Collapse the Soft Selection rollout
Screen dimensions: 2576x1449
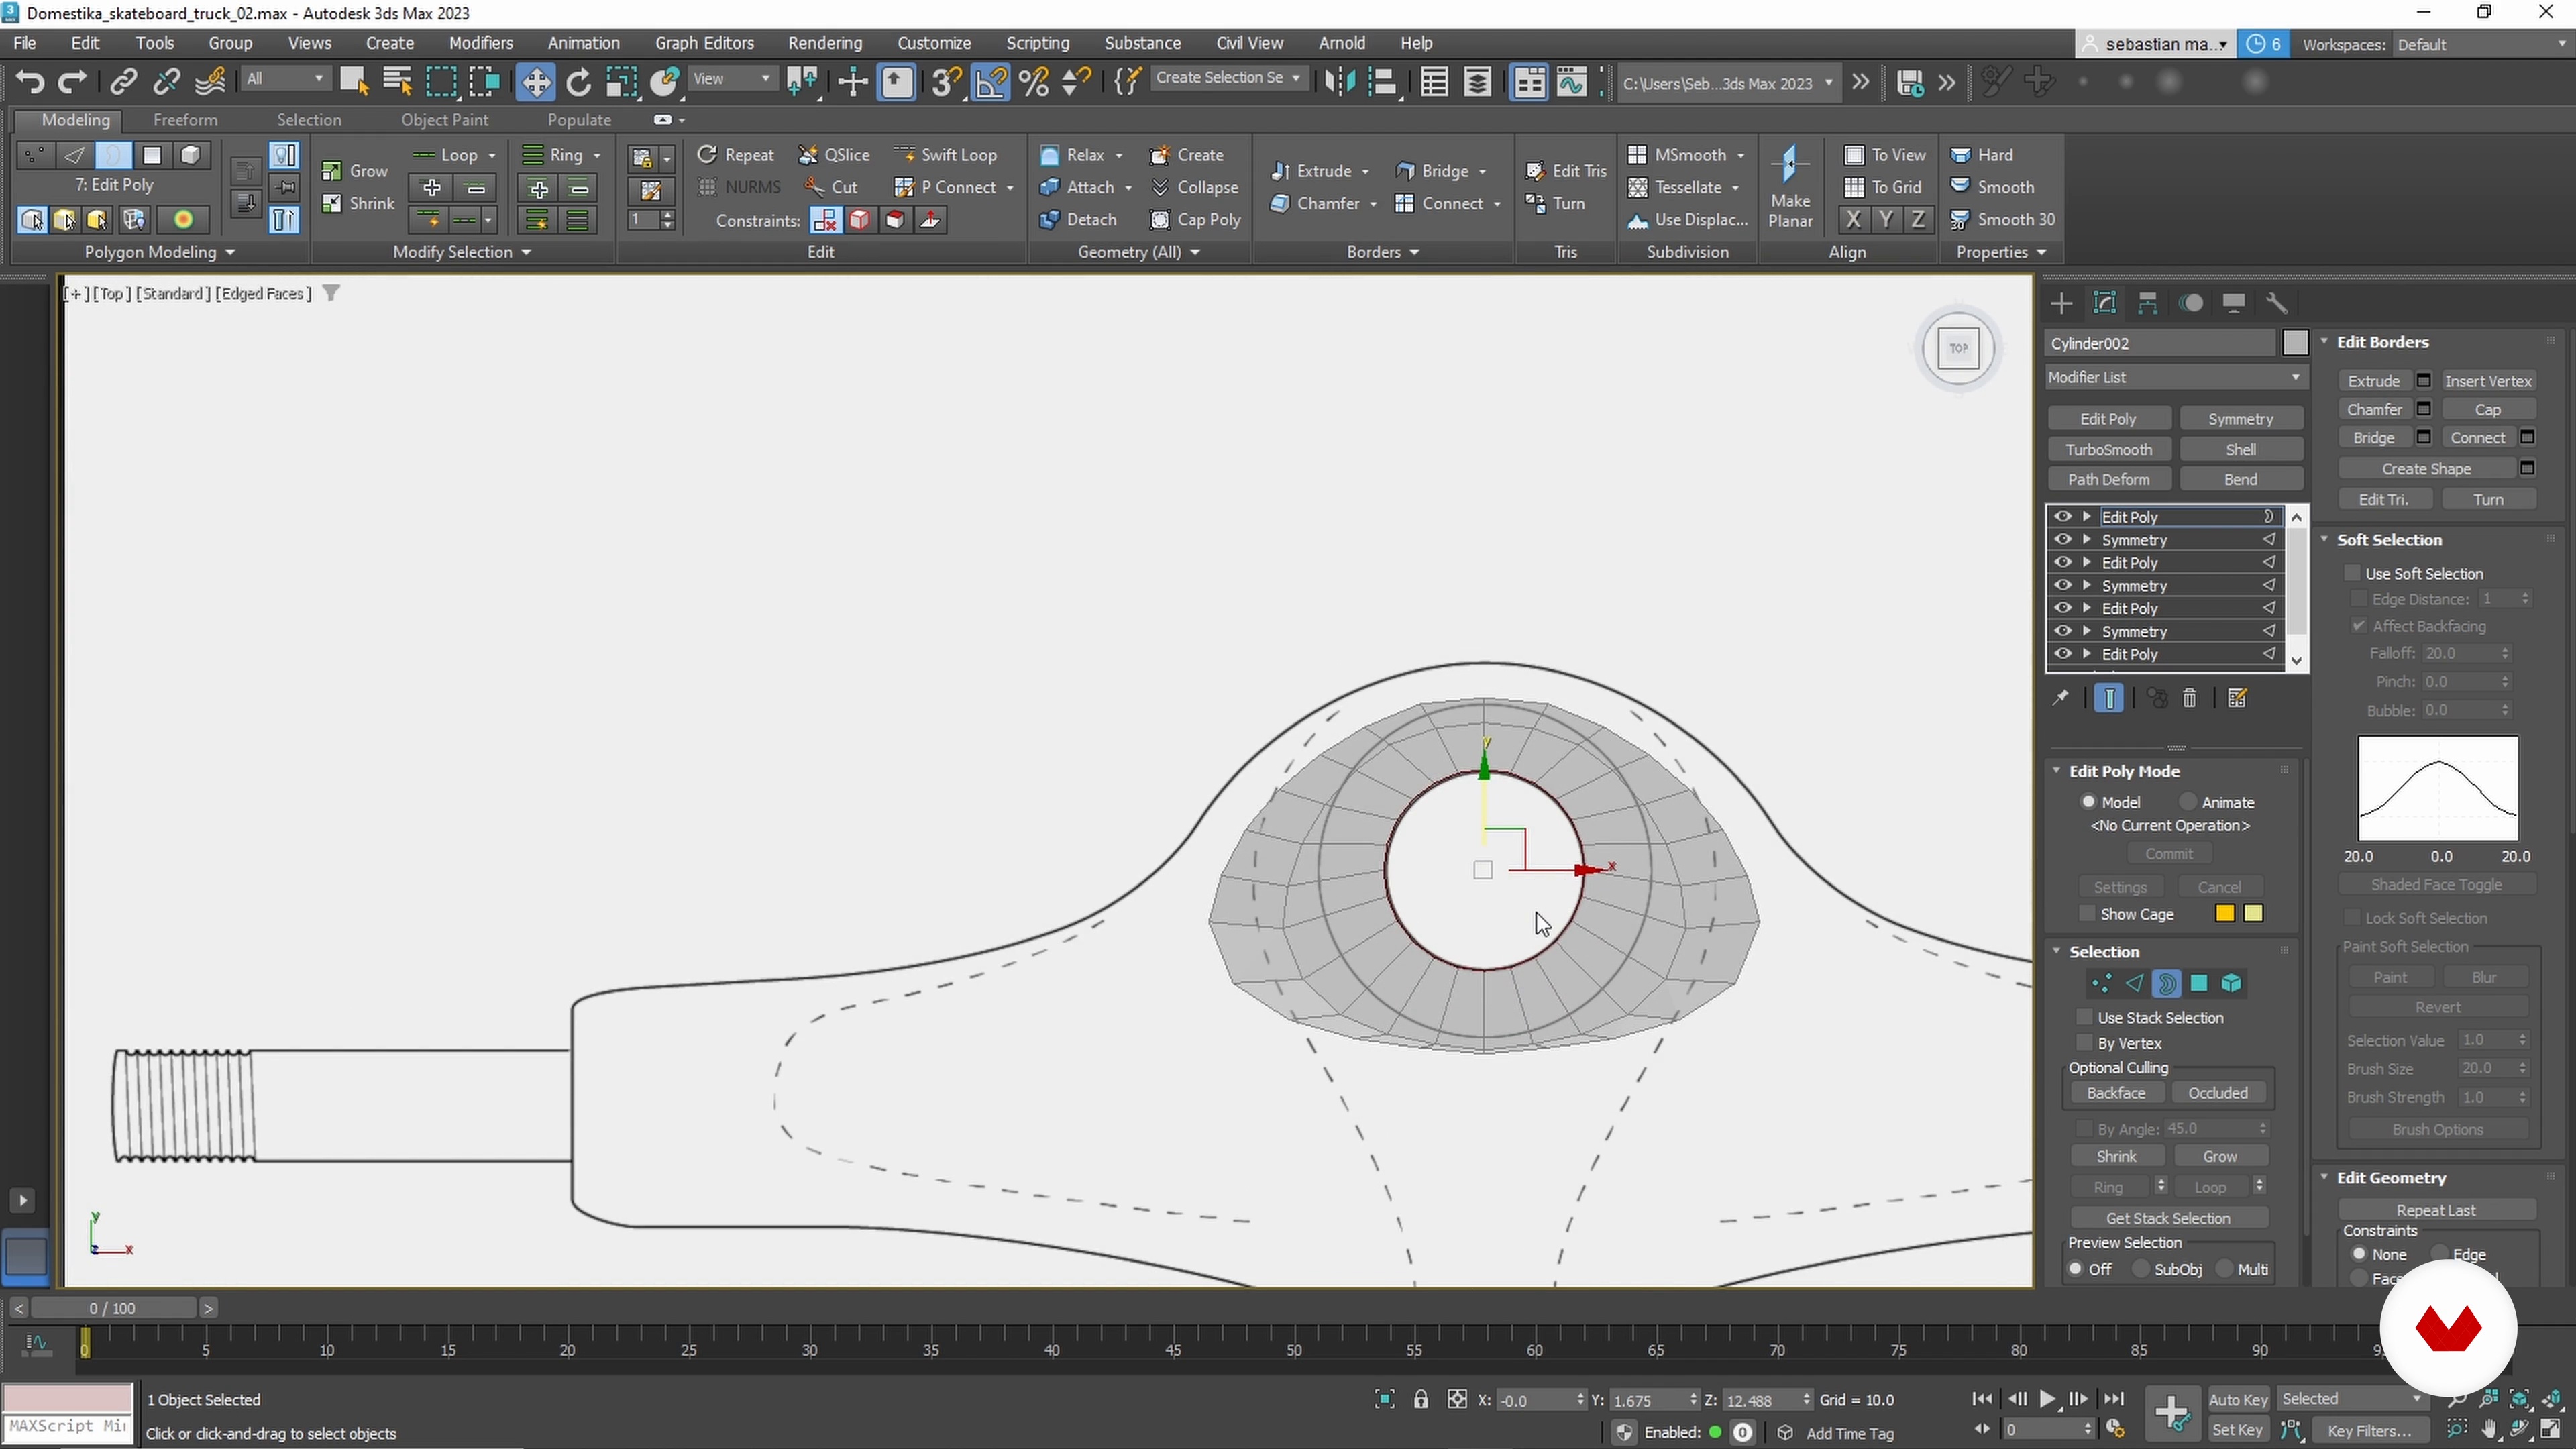(x=2325, y=540)
